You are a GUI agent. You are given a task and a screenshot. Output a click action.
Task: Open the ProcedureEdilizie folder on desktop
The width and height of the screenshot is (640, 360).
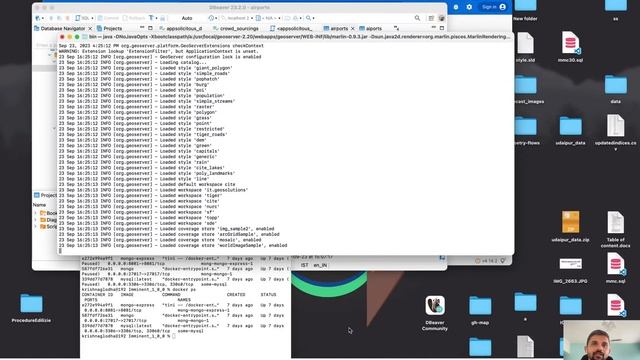coord(31,308)
